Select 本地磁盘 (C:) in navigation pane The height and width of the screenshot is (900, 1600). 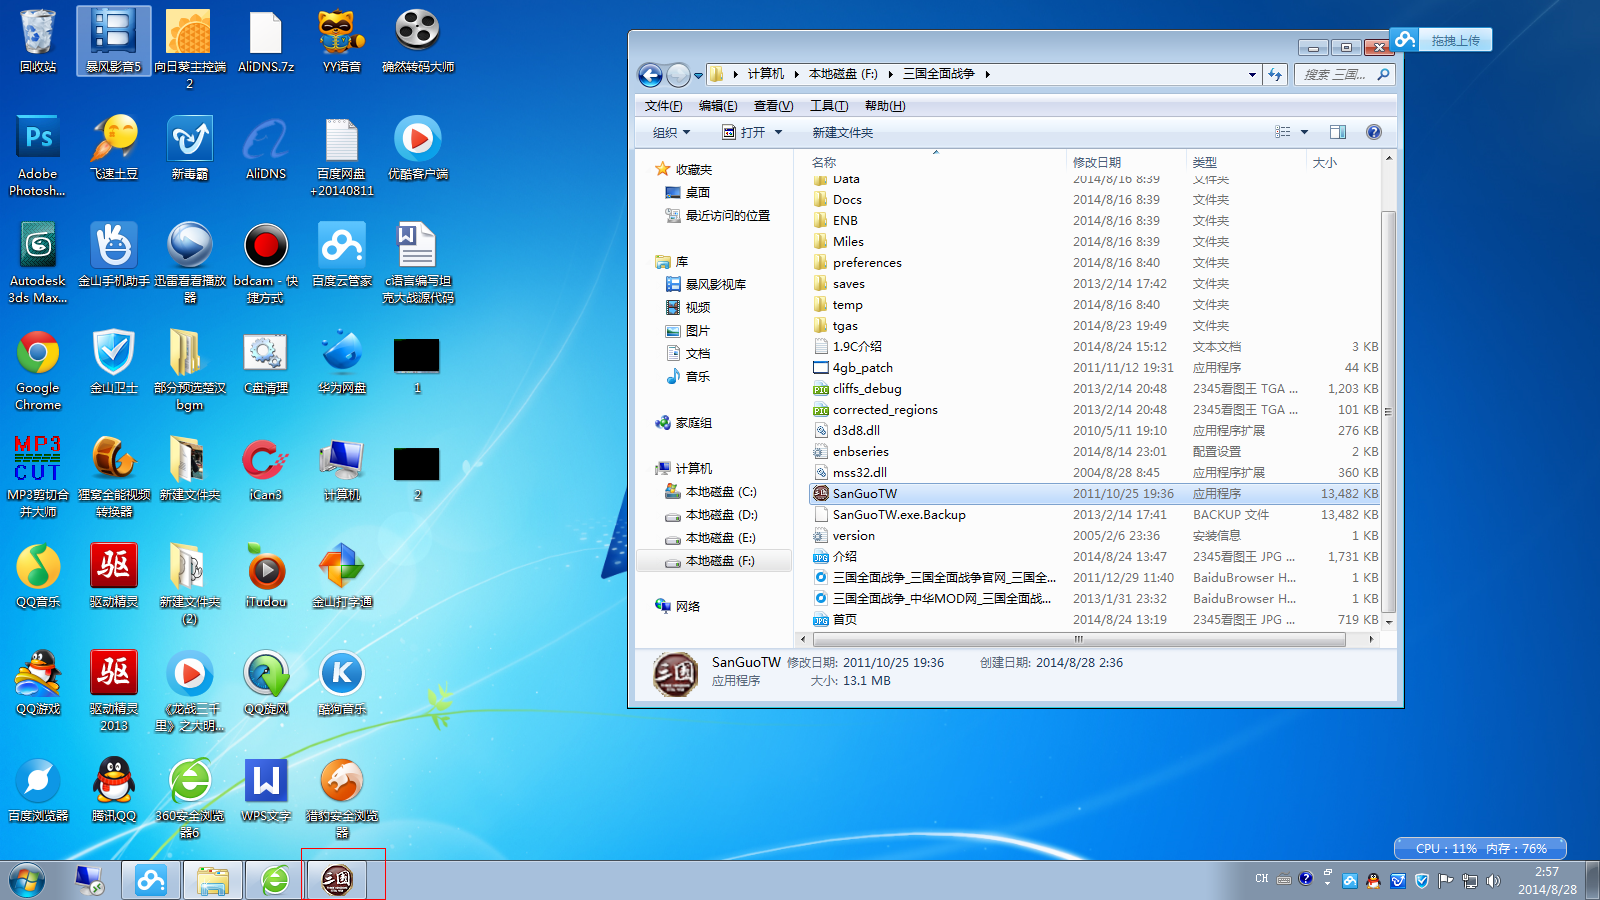(x=720, y=492)
